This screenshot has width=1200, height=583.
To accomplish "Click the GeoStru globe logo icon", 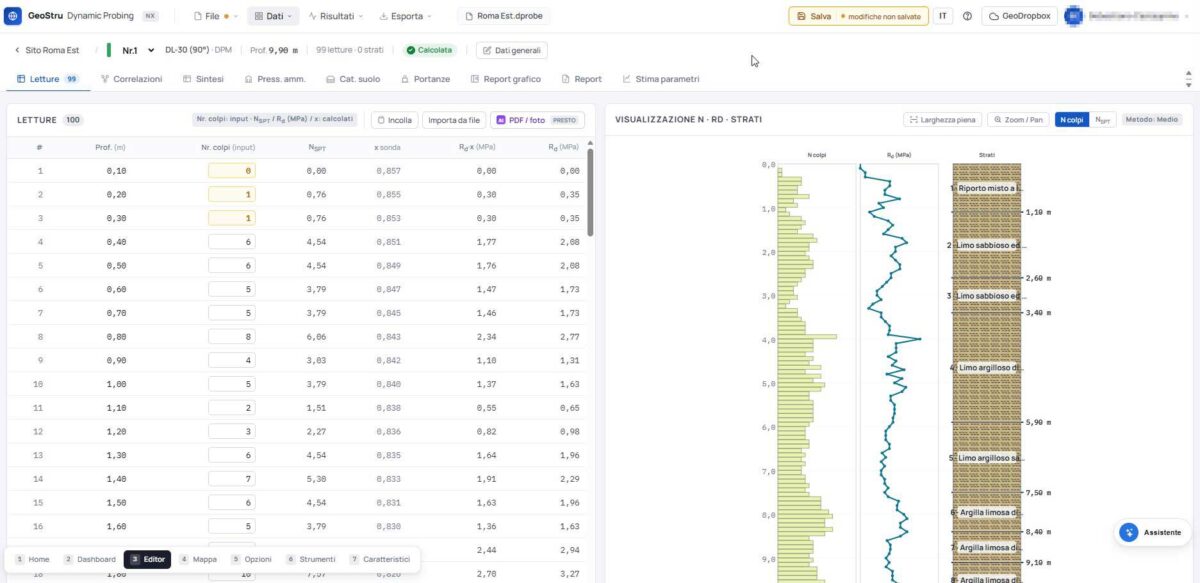I will click(13, 16).
